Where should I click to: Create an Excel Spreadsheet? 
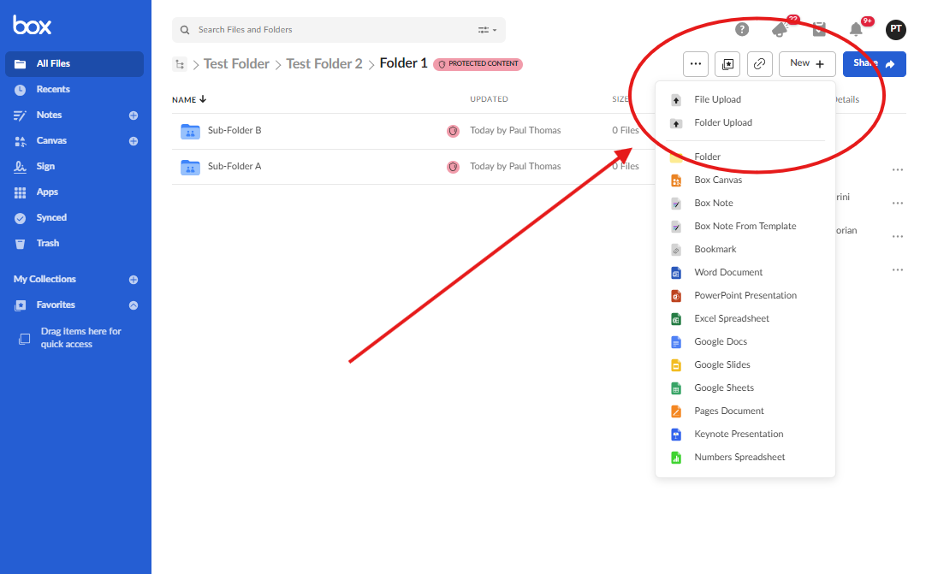tap(745, 318)
